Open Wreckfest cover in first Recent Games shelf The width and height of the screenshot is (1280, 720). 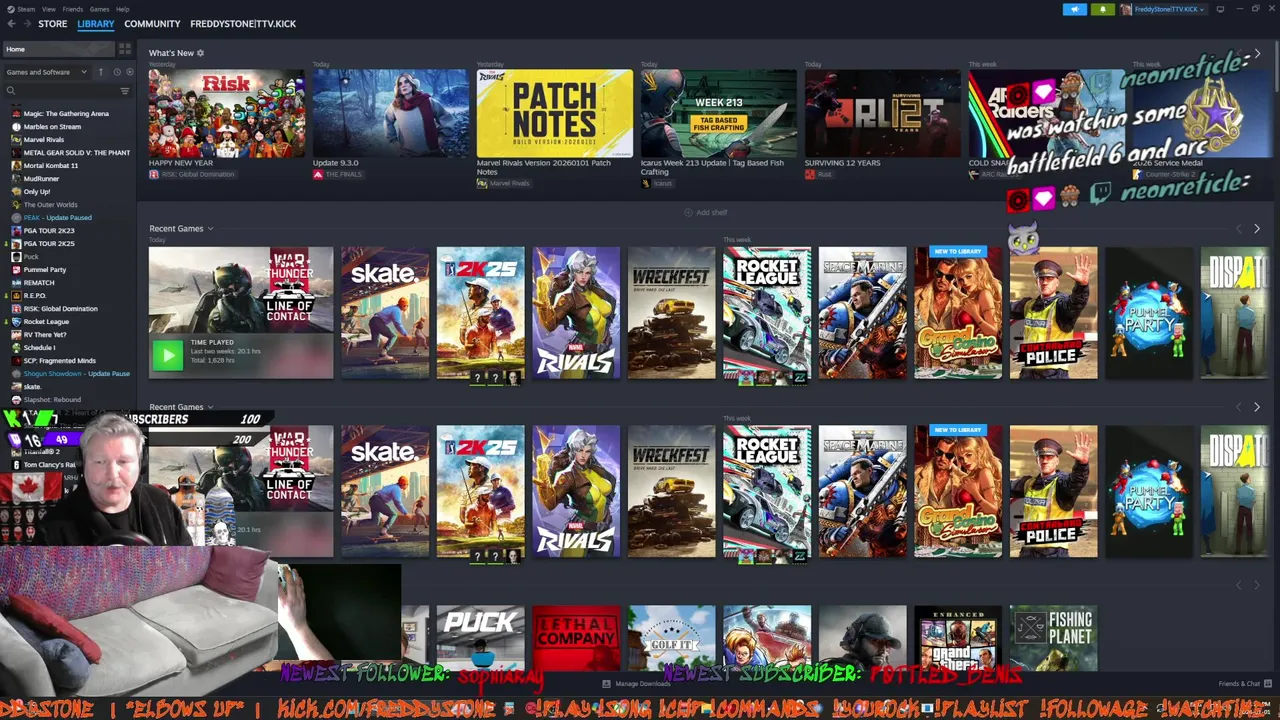tap(672, 313)
